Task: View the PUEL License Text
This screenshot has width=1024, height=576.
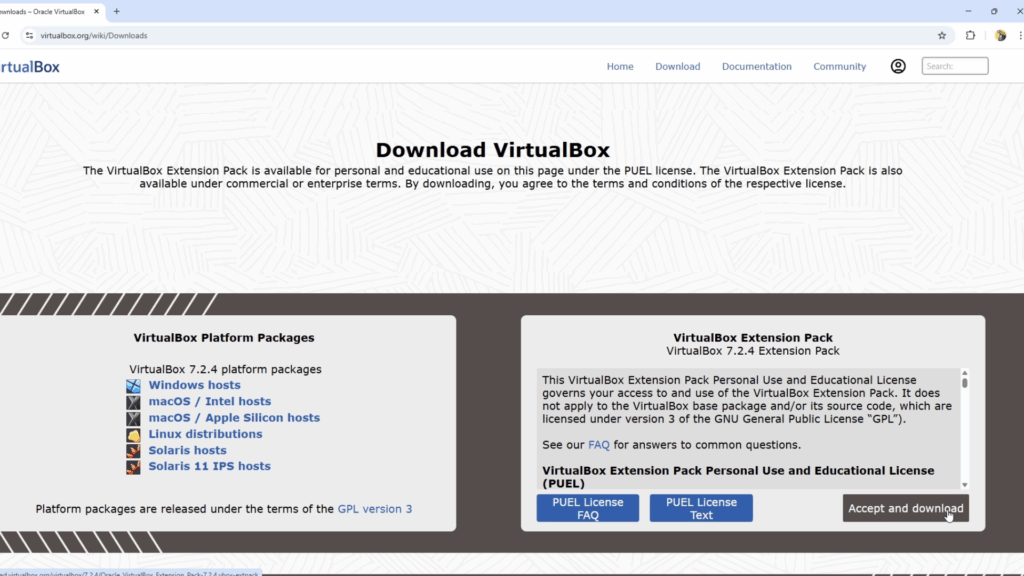Action: [x=700, y=508]
